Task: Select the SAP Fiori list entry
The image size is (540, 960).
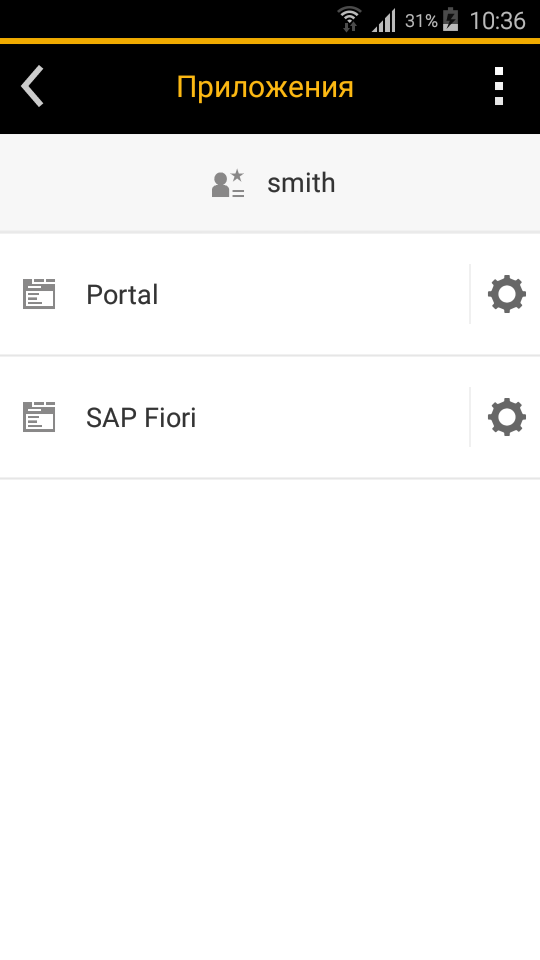Action: pyautogui.click(x=234, y=418)
